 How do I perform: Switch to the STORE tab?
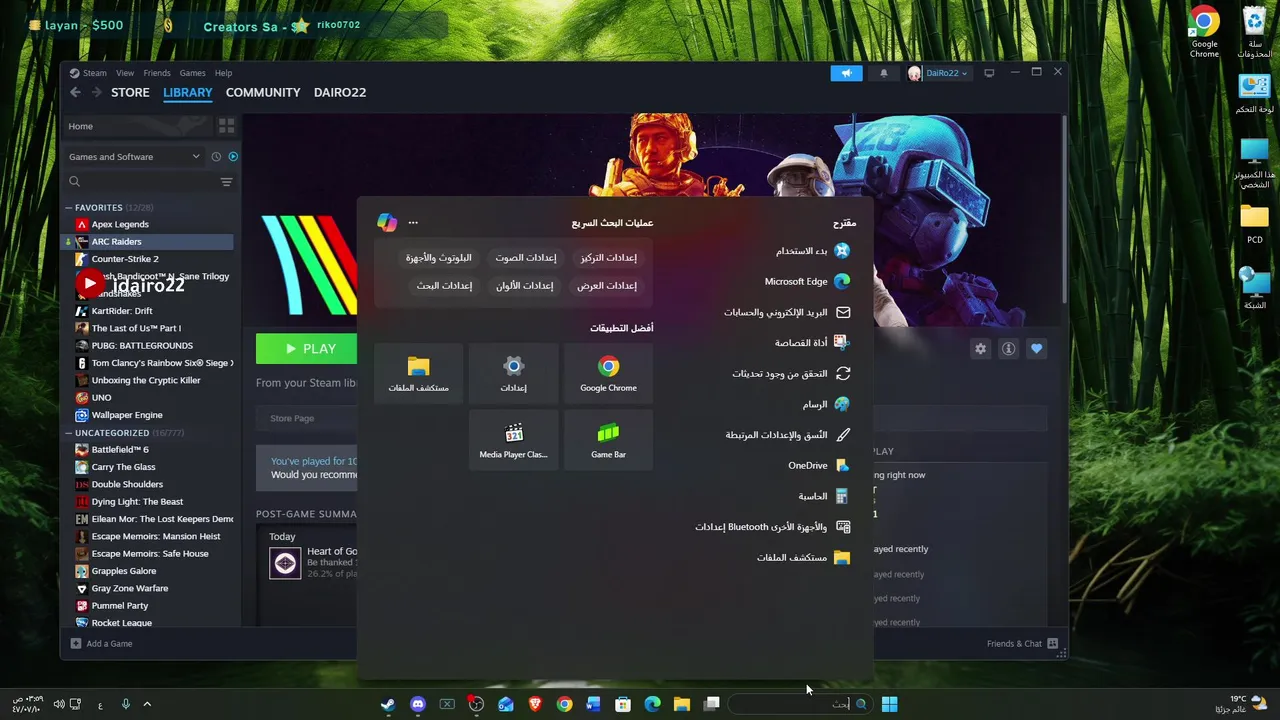[x=130, y=92]
